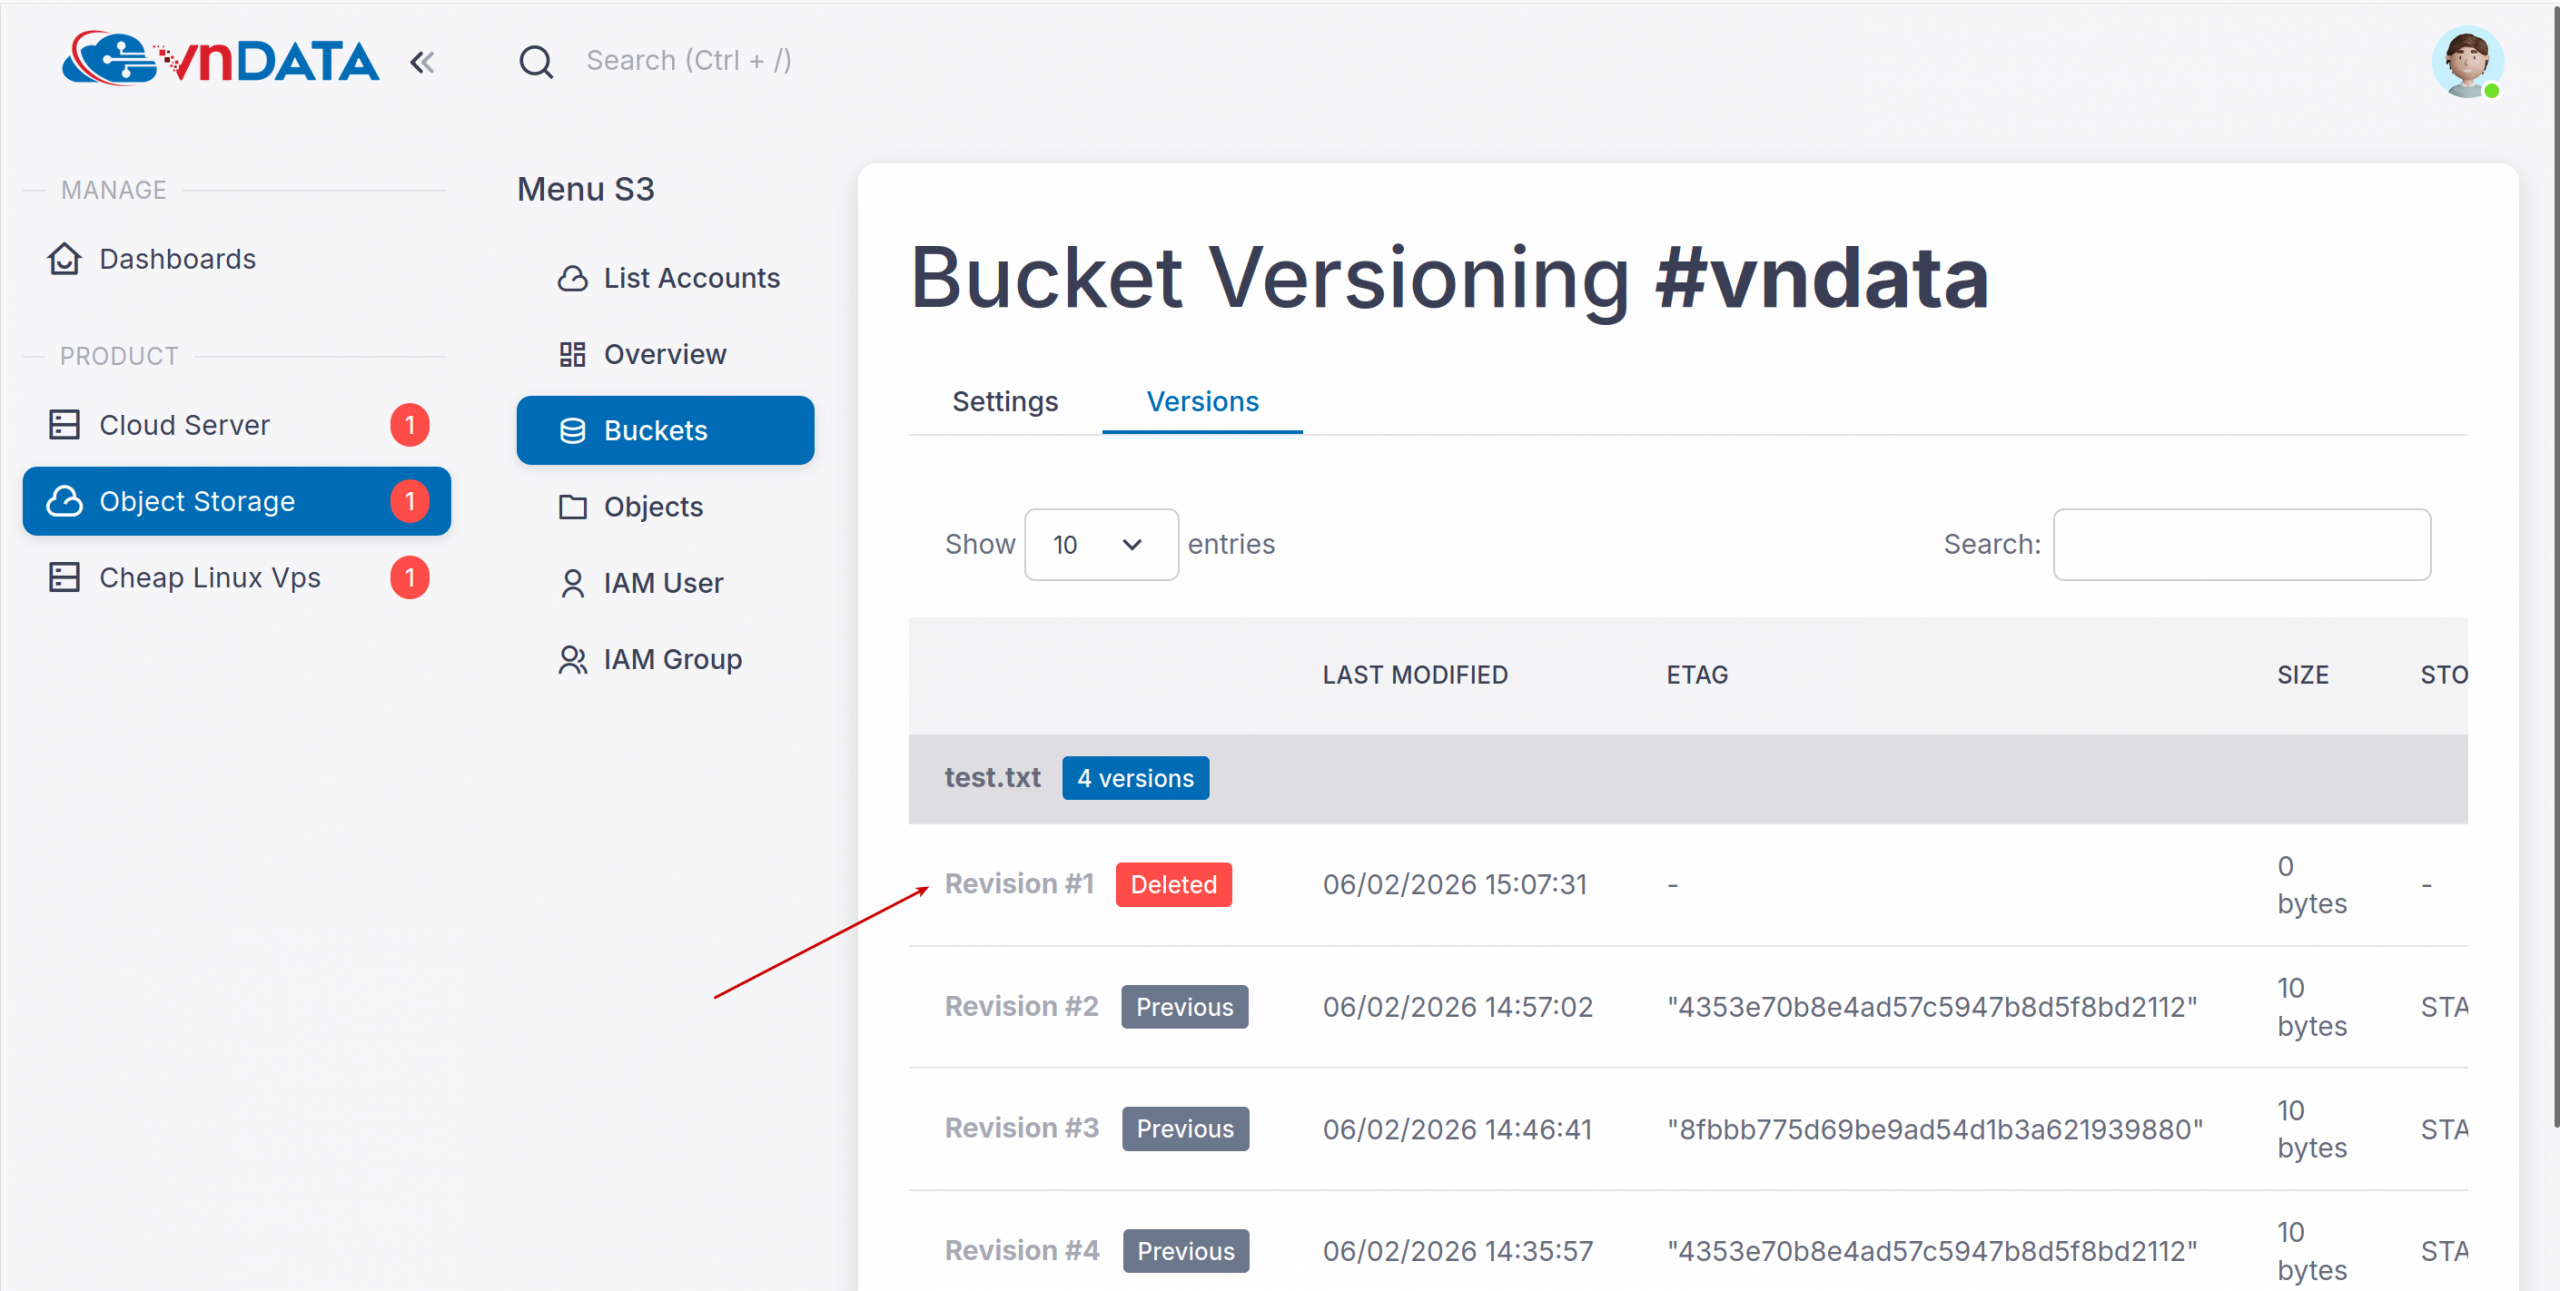
Task: Click the 4 versions badge
Action: click(x=1135, y=778)
